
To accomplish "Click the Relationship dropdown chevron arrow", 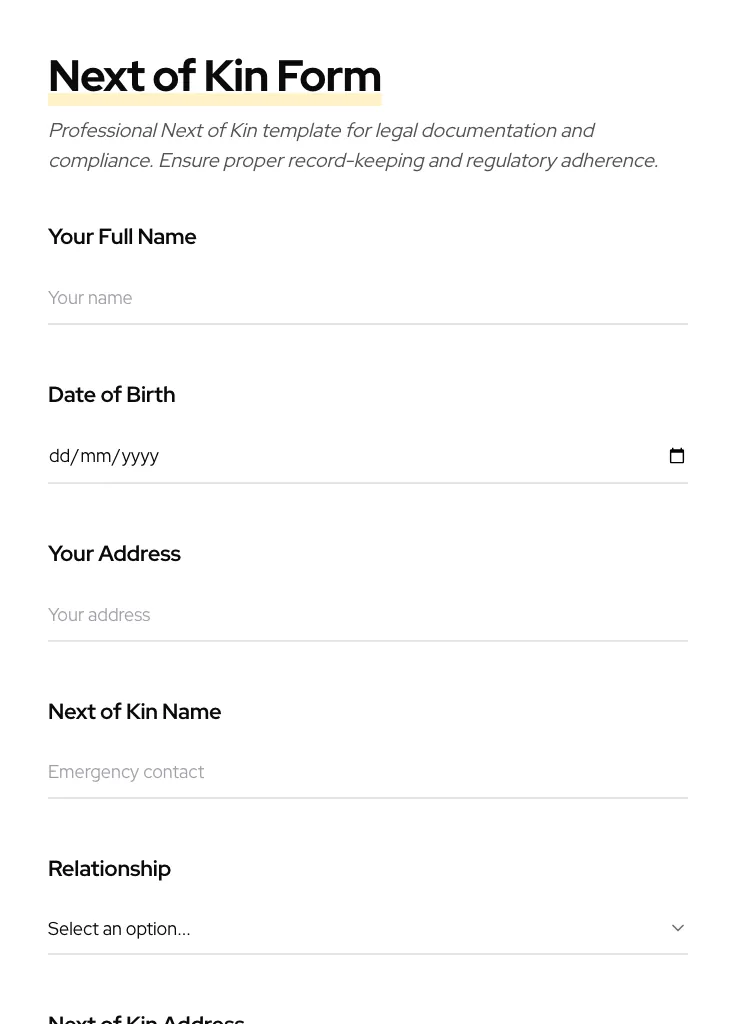I will coord(678,928).
